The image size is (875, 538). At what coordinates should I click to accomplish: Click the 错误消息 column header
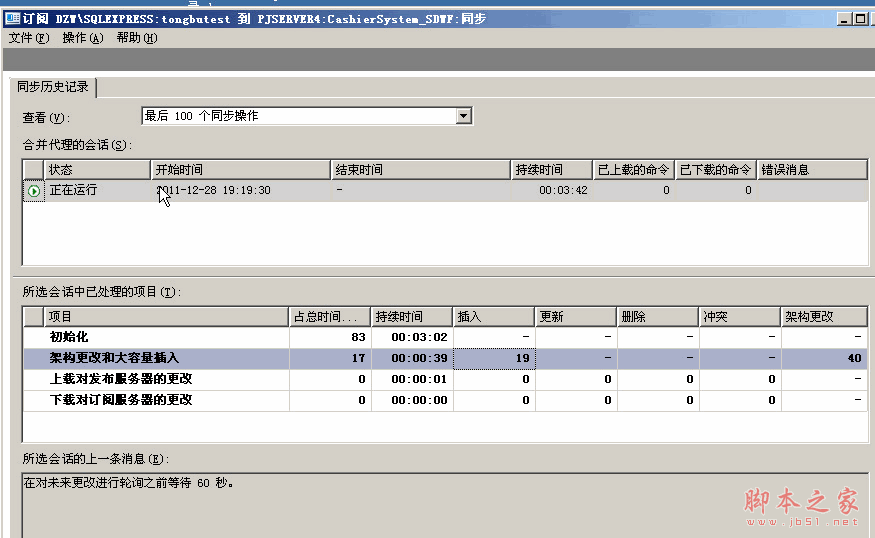812,170
